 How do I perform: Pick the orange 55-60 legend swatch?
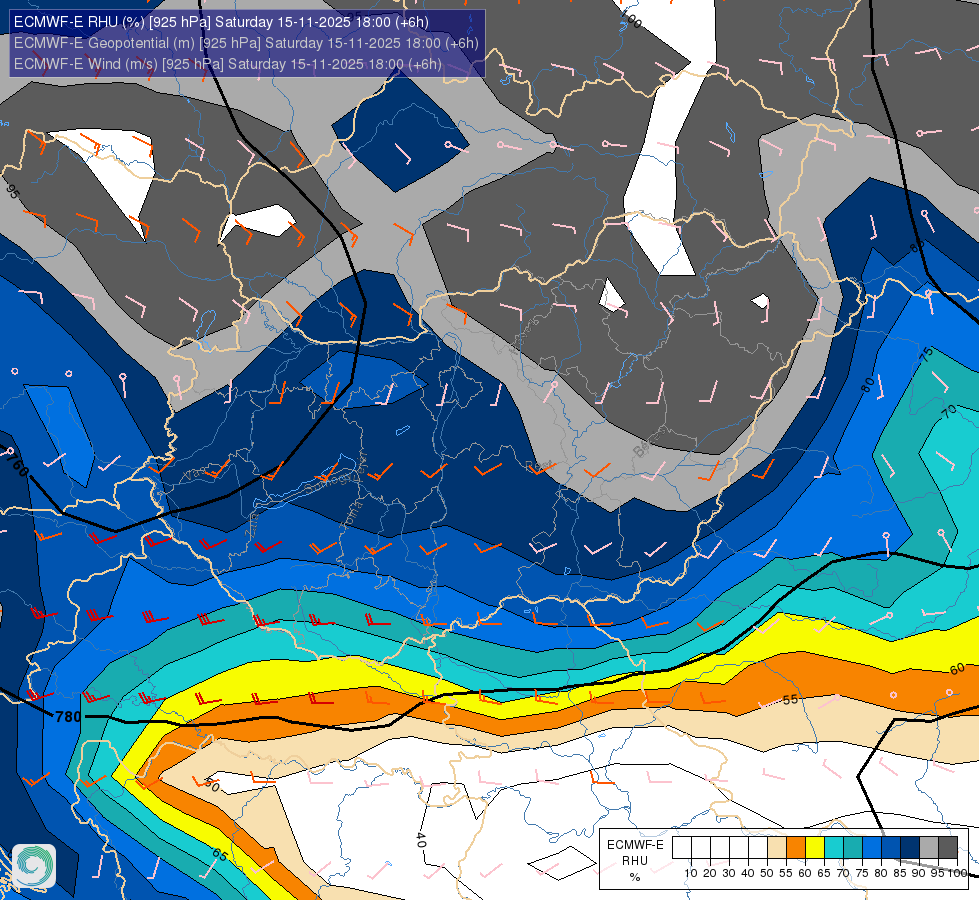pyautogui.click(x=796, y=848)
